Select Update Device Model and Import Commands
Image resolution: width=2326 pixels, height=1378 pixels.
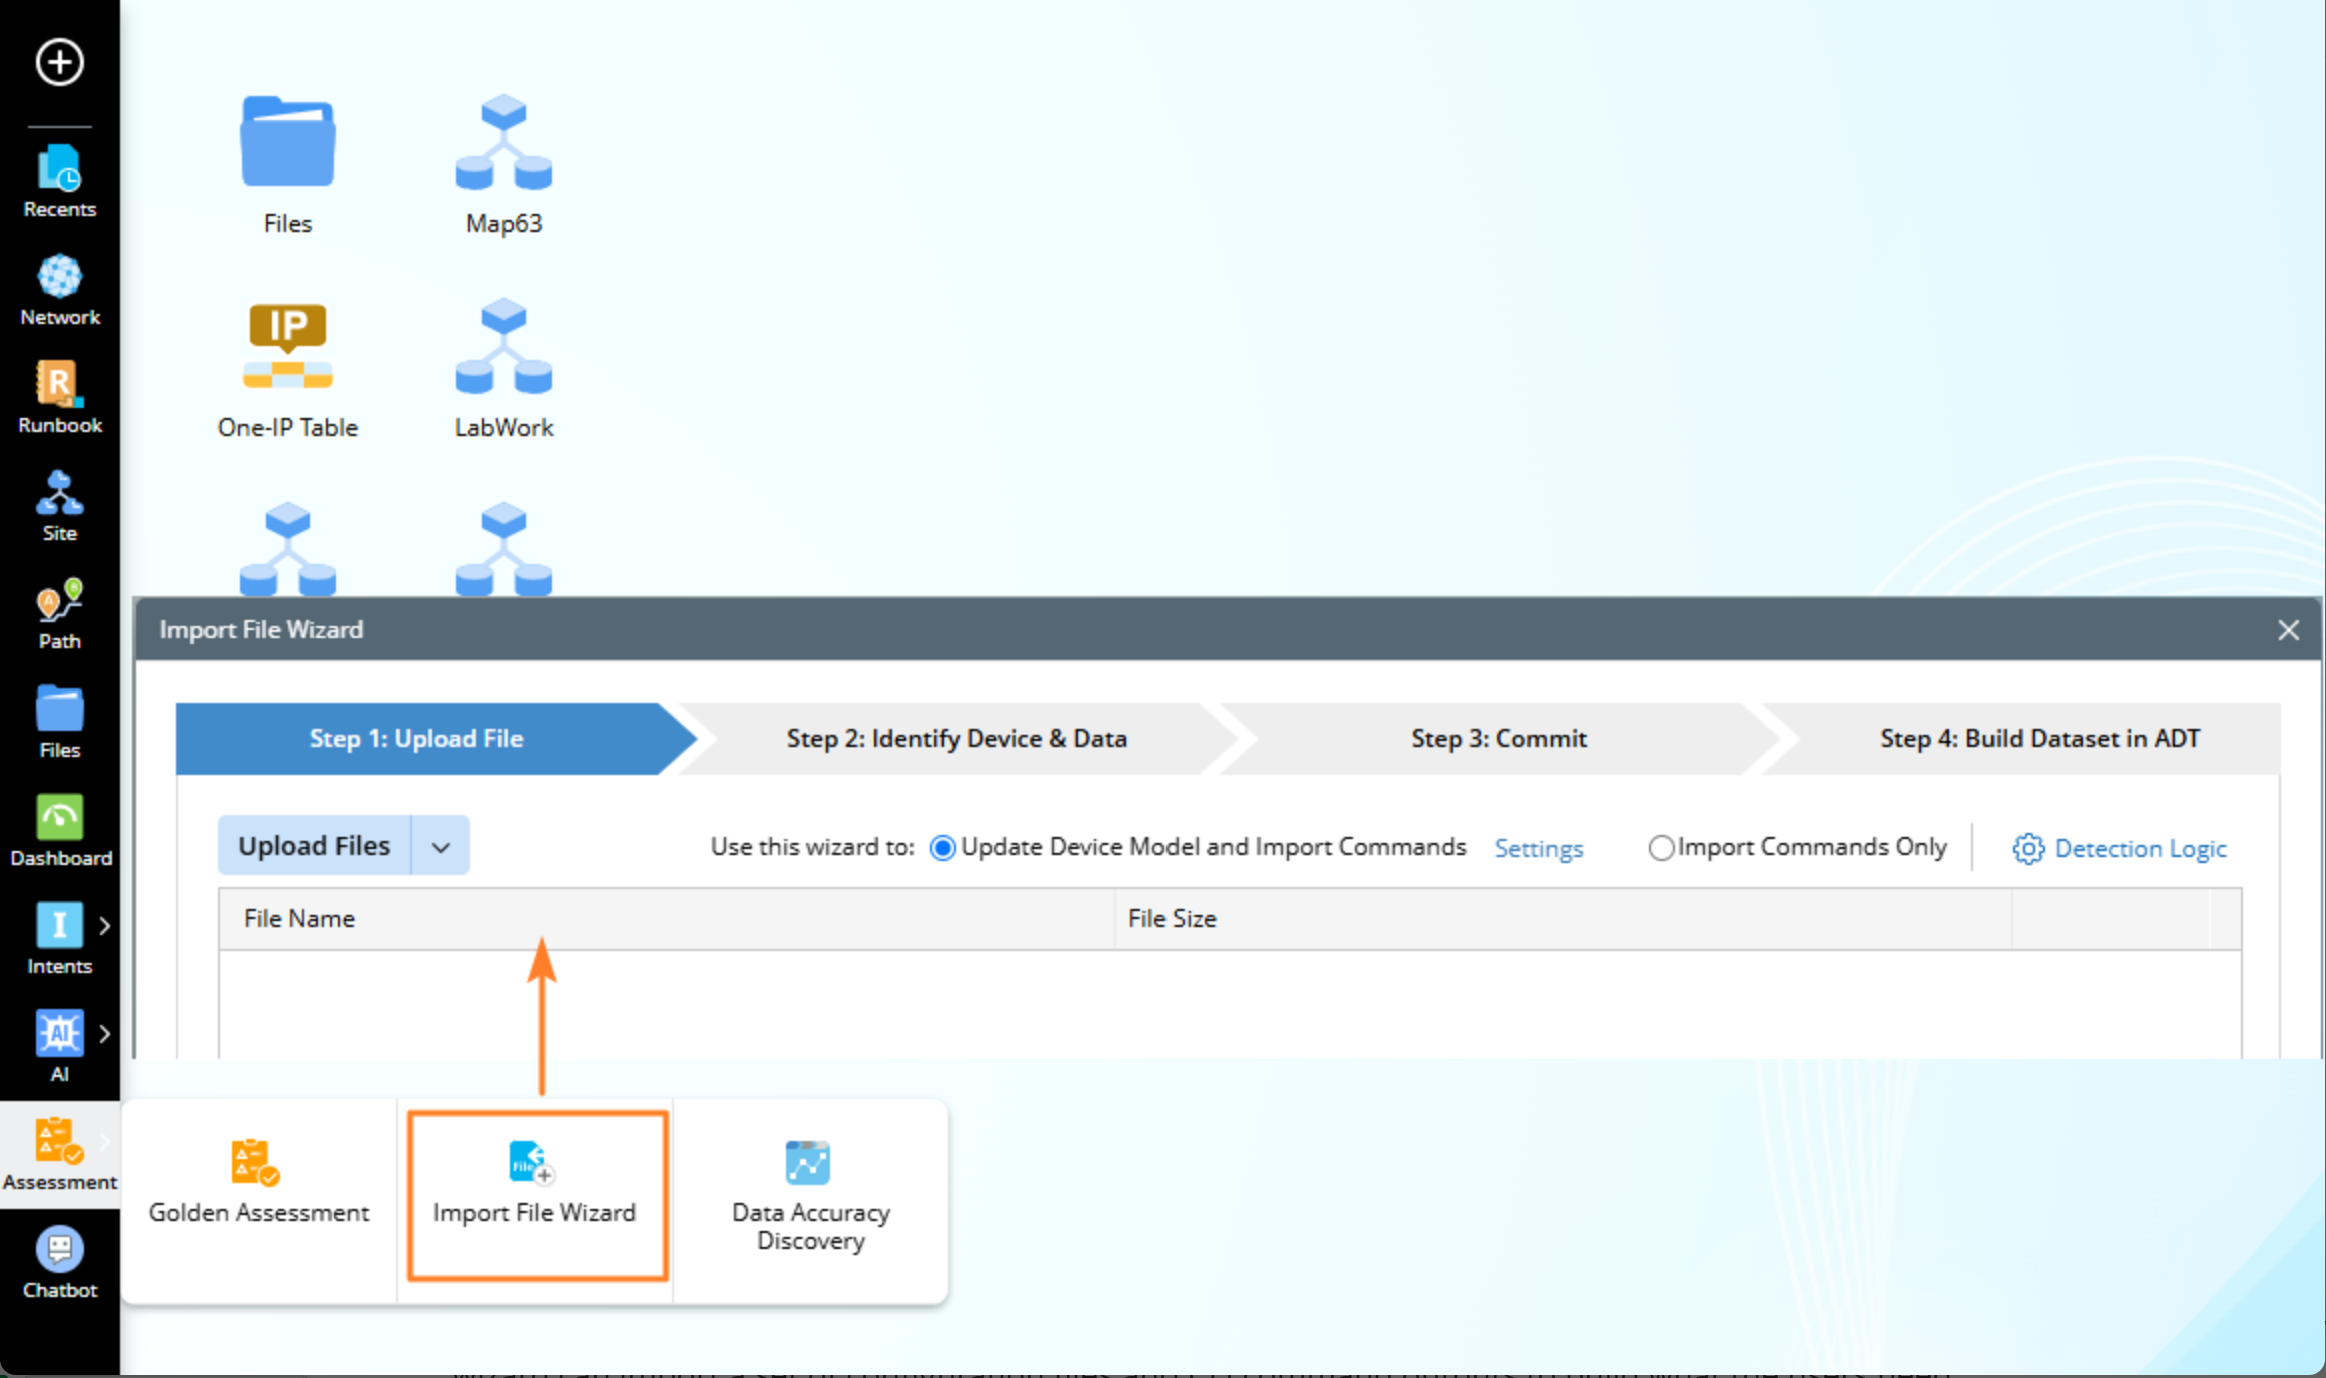942,848
